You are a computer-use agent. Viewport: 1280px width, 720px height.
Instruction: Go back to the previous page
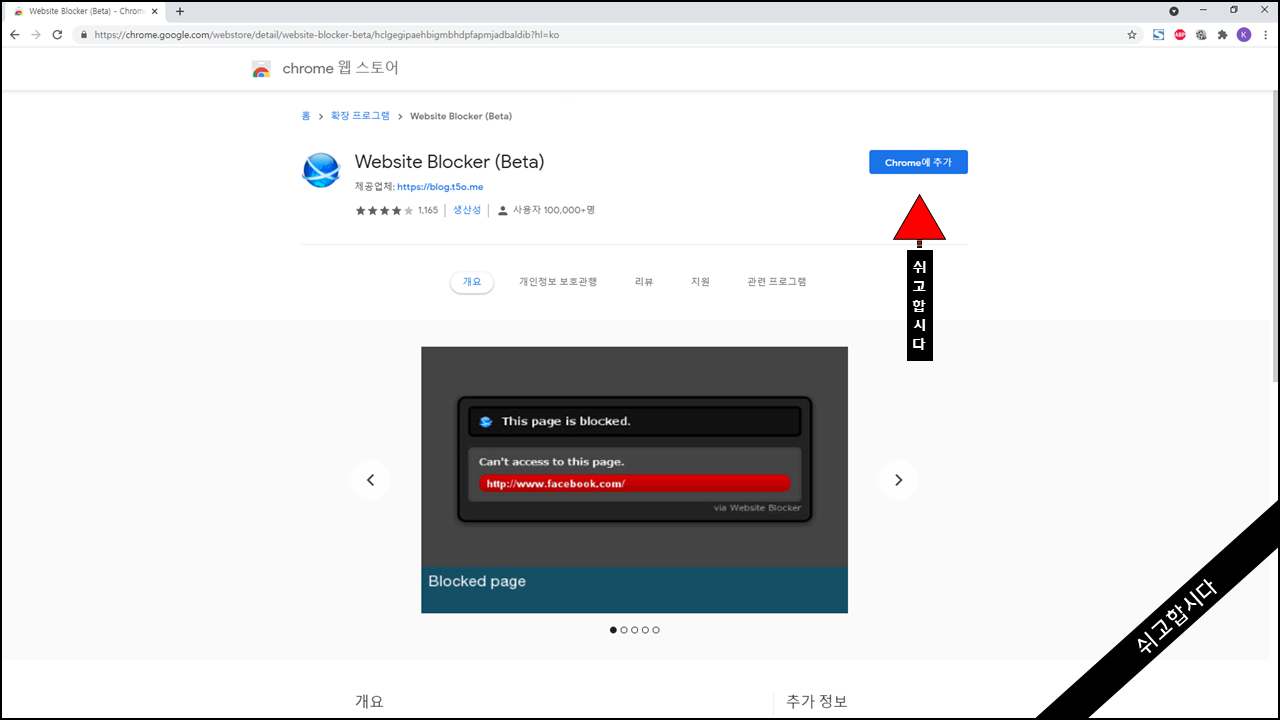(15, 34)
